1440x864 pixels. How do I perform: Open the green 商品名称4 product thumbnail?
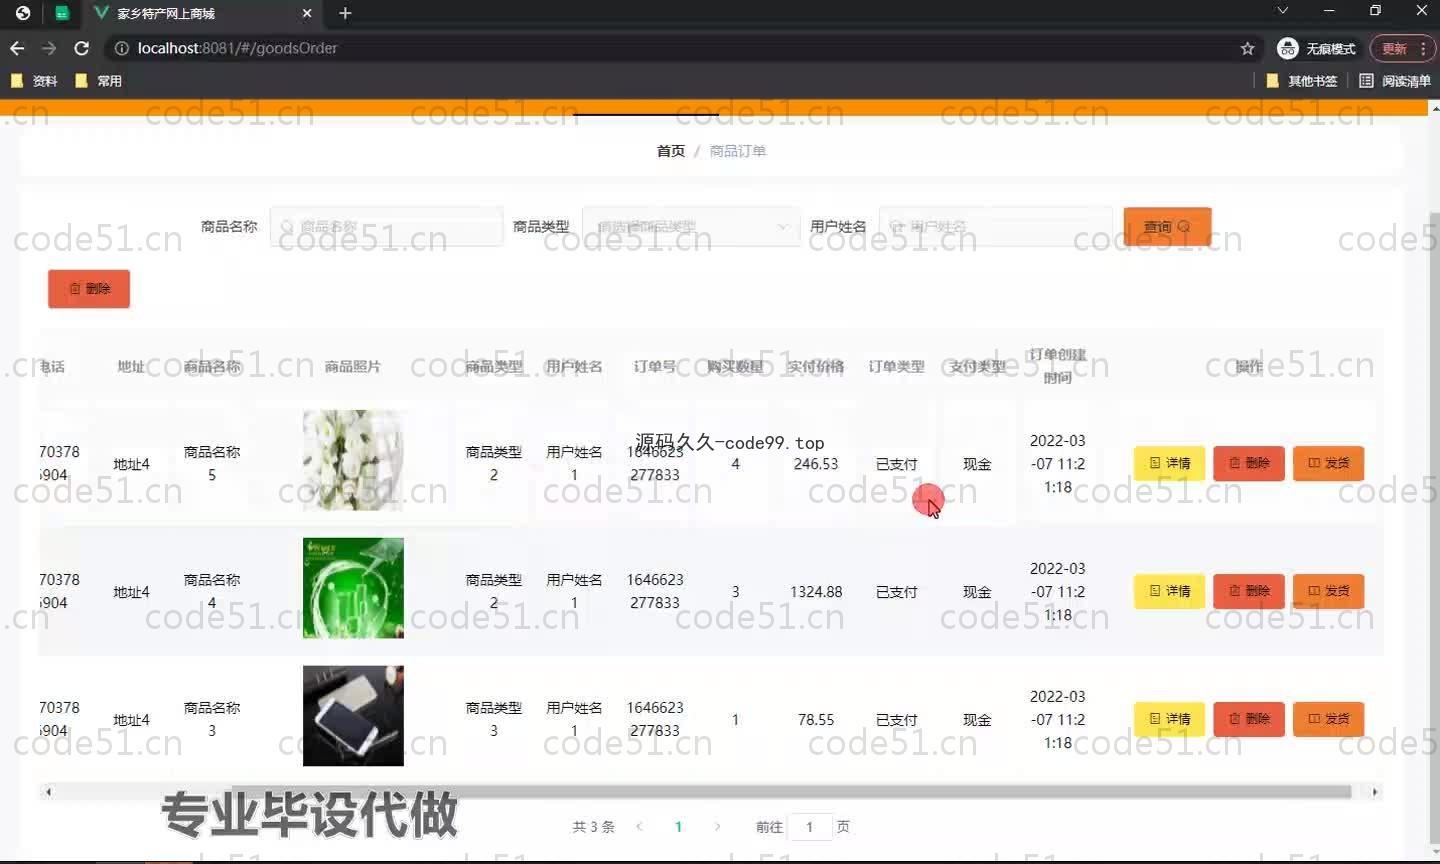tap(353, 588)
